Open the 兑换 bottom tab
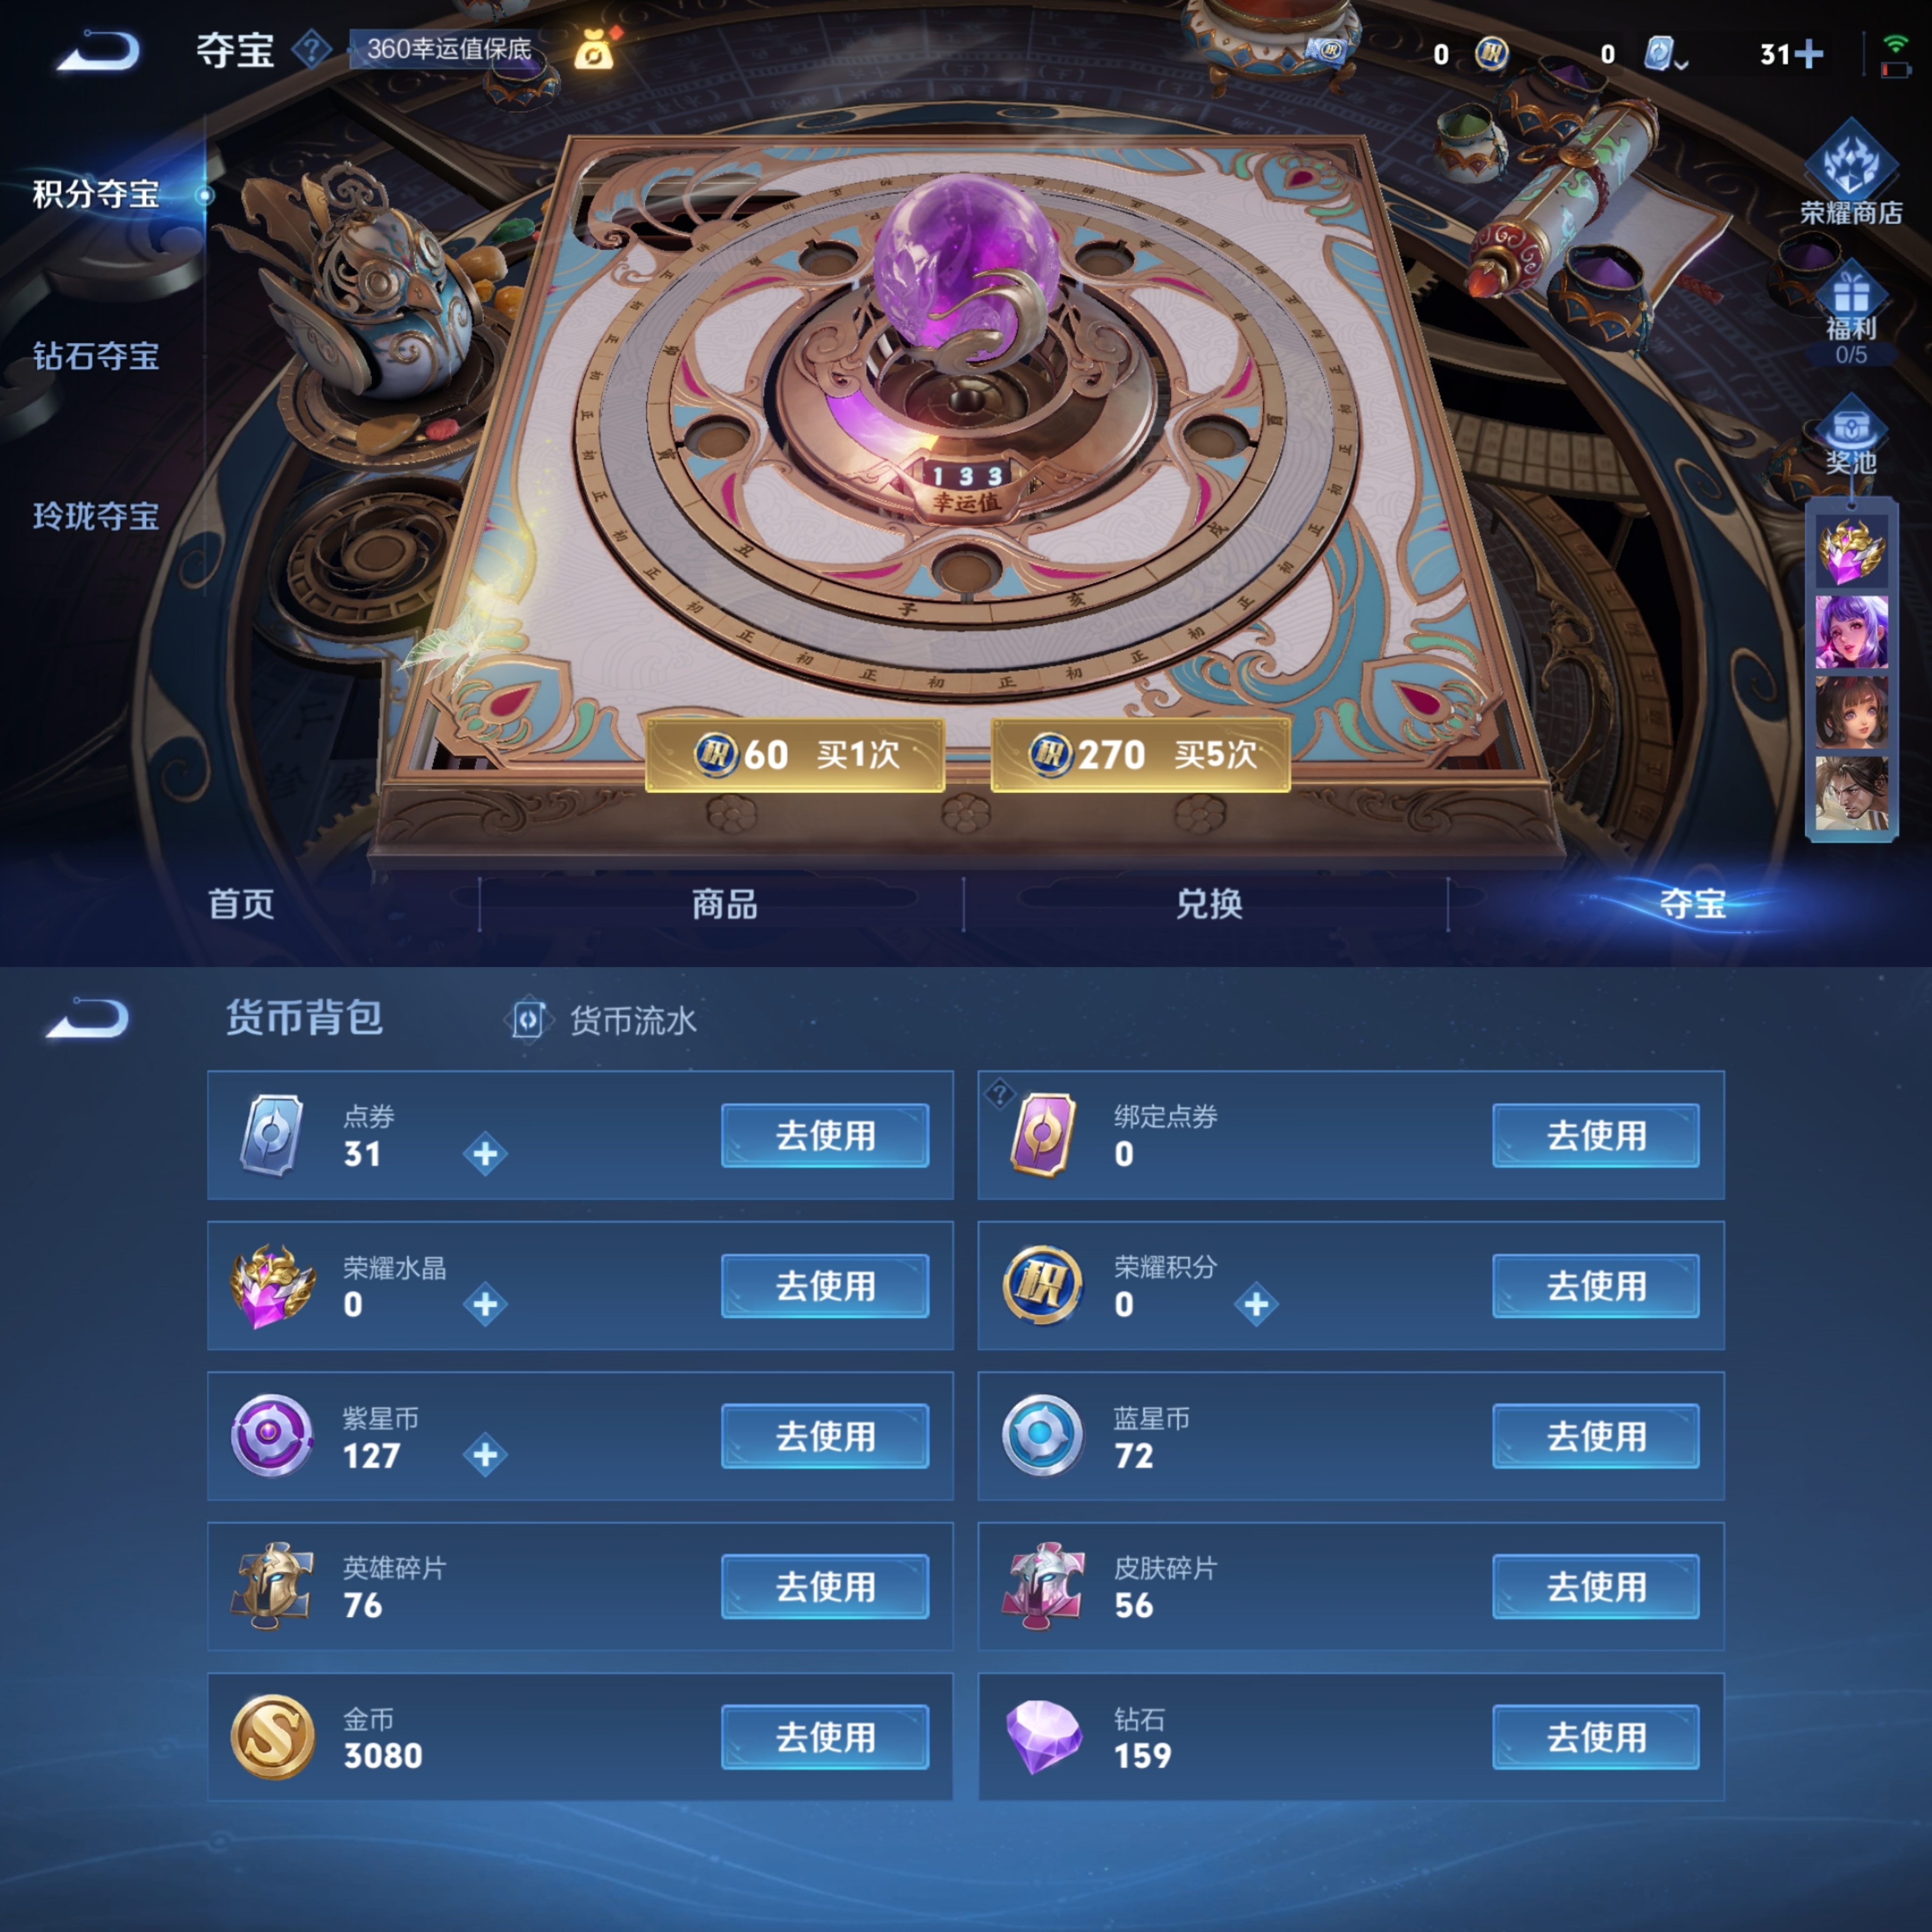1932x1932 pixels. [x=1208, y=904]
